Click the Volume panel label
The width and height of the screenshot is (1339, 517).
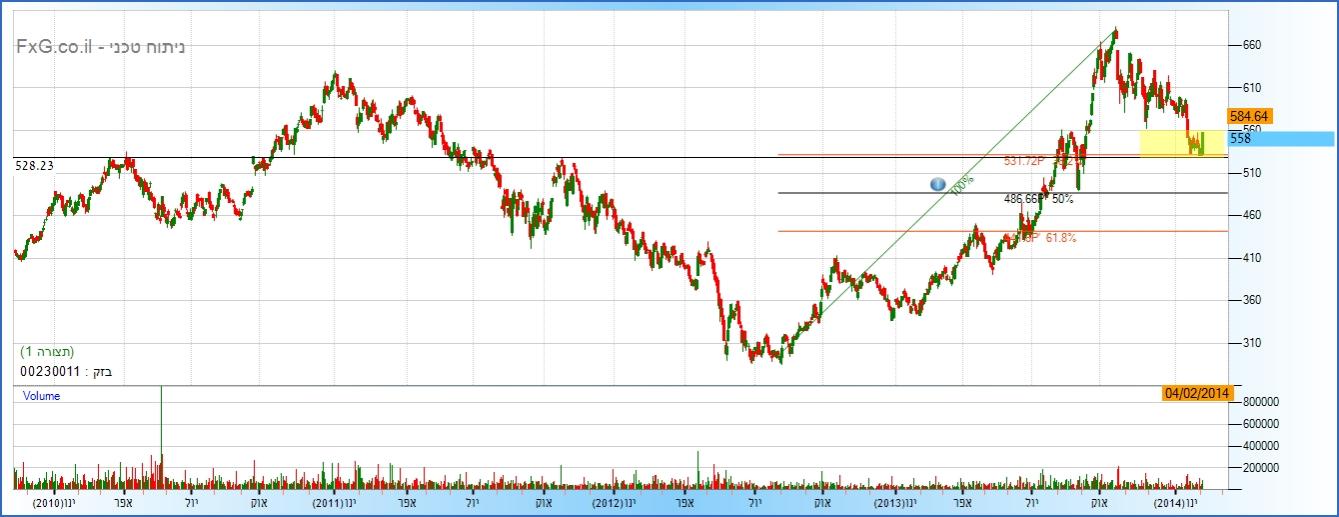41,396
